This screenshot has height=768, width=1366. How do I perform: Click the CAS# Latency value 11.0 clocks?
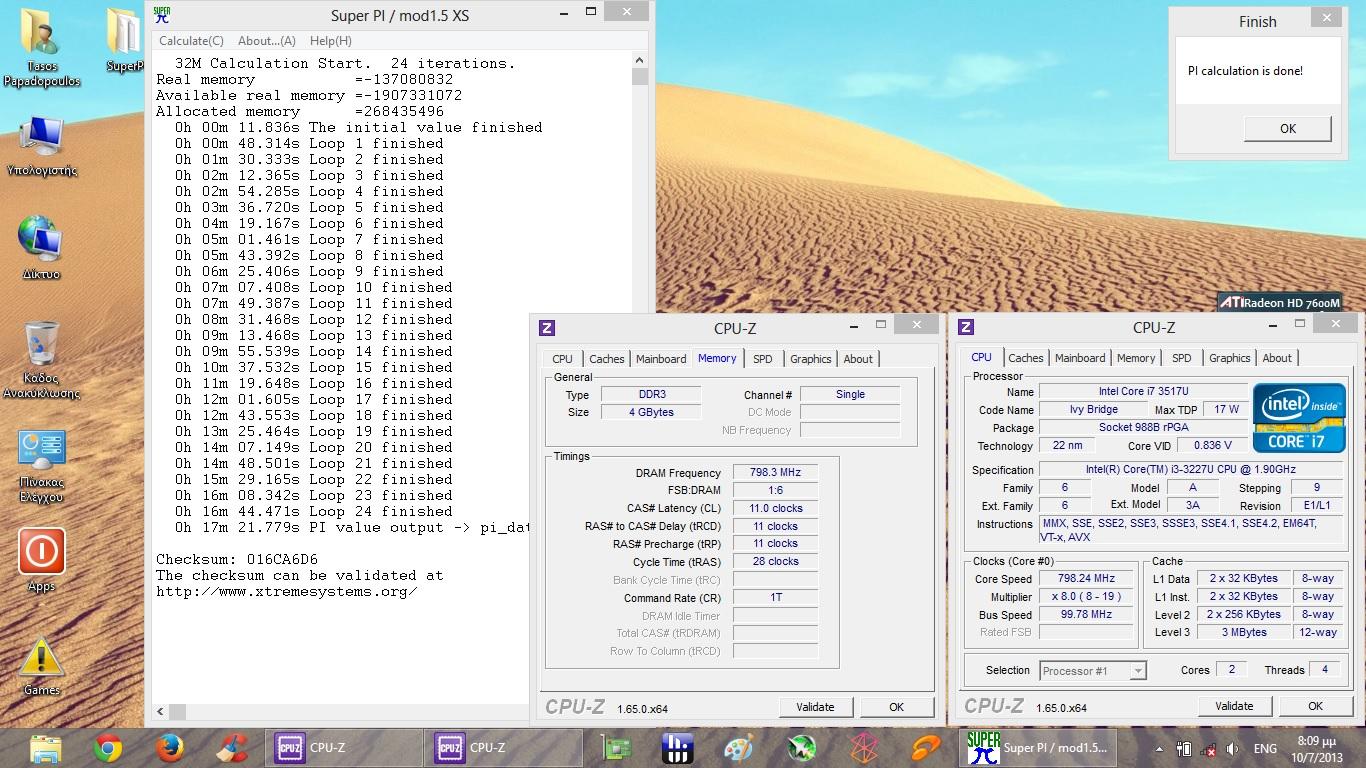(775, 509)
